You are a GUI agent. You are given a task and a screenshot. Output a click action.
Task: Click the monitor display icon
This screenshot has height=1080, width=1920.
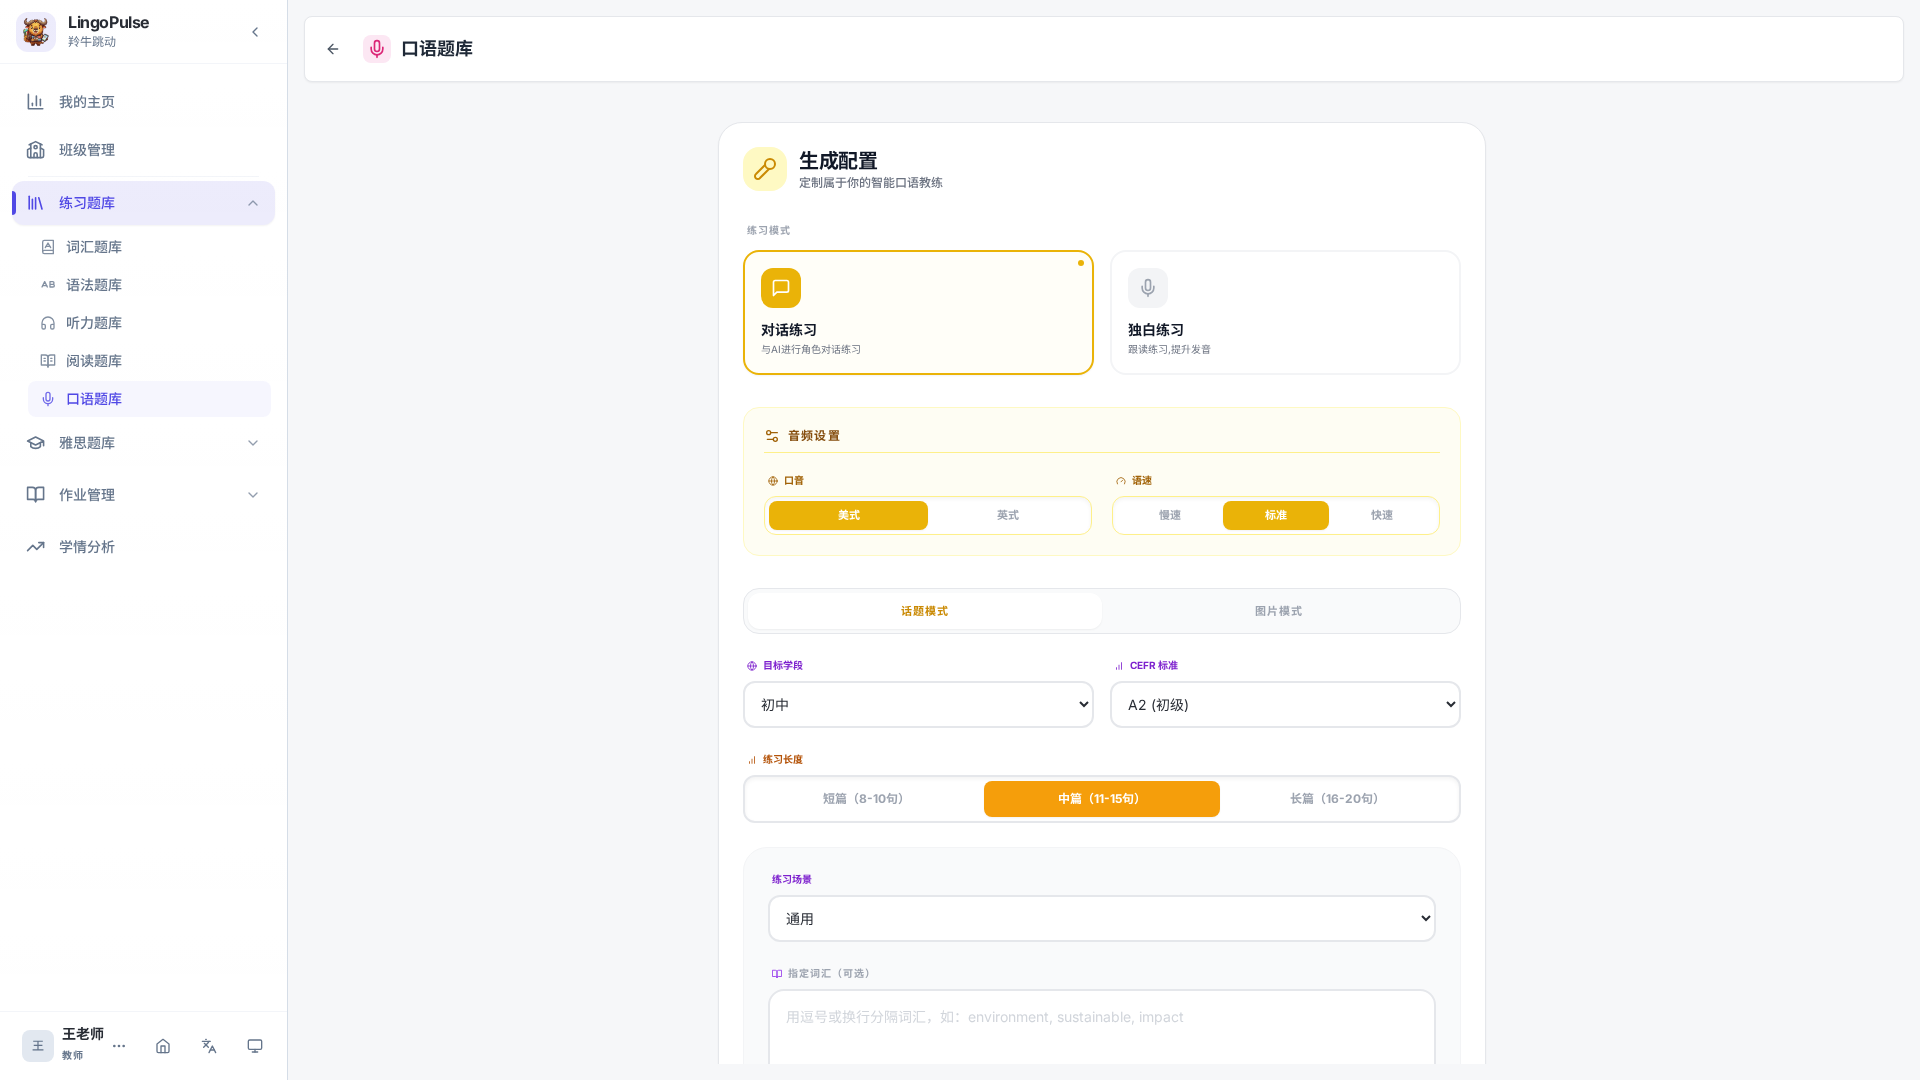(255, 1046)
